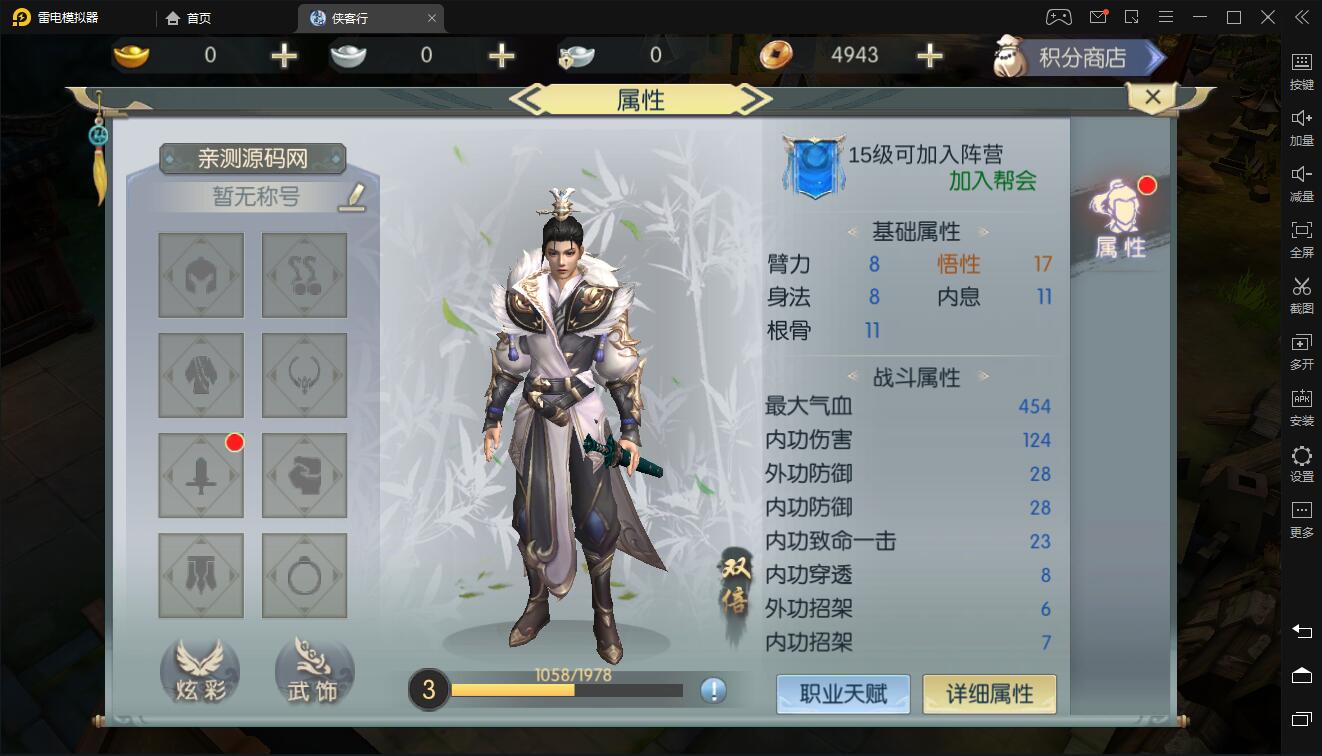Click the experience info exclamation icon
The height and width of the screenshot is (756, 1322).
713,690
